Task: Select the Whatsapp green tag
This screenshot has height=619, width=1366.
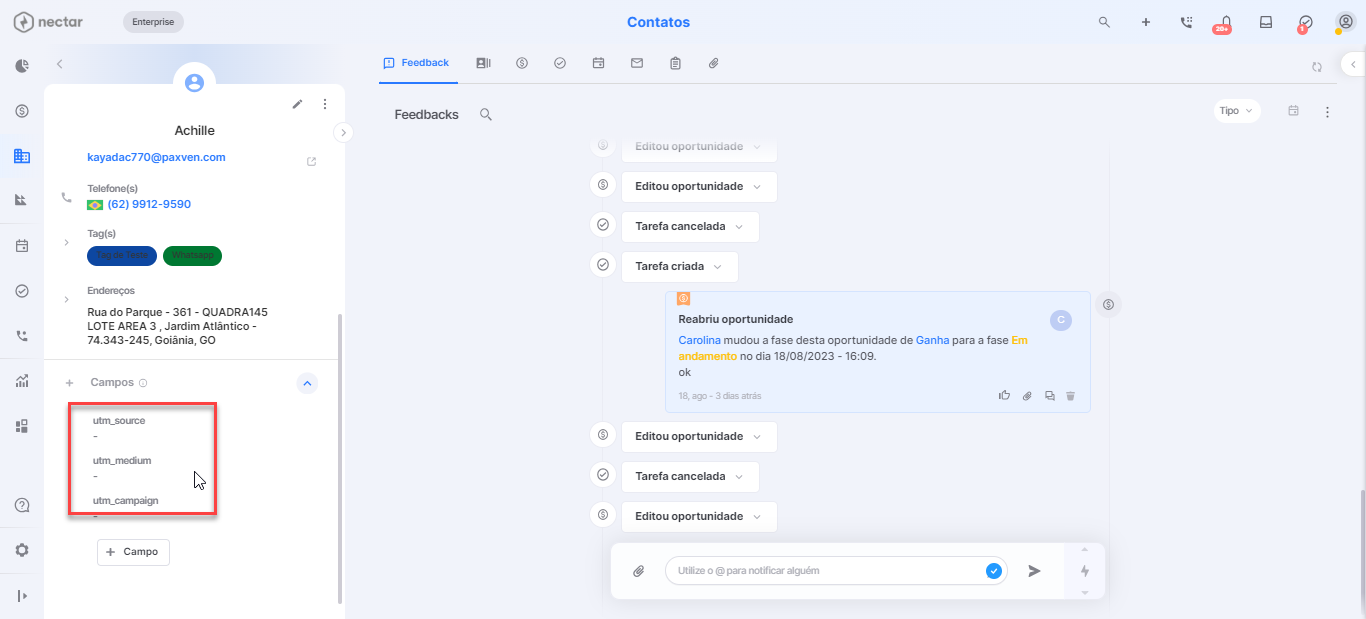Action: point(192,256)
